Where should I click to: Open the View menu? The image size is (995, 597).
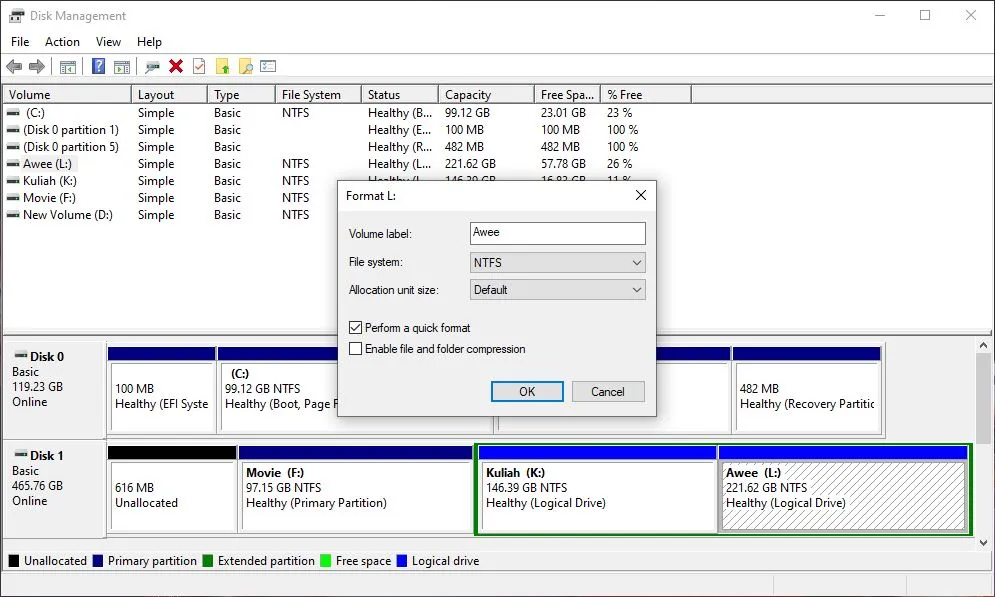(108, 42)
